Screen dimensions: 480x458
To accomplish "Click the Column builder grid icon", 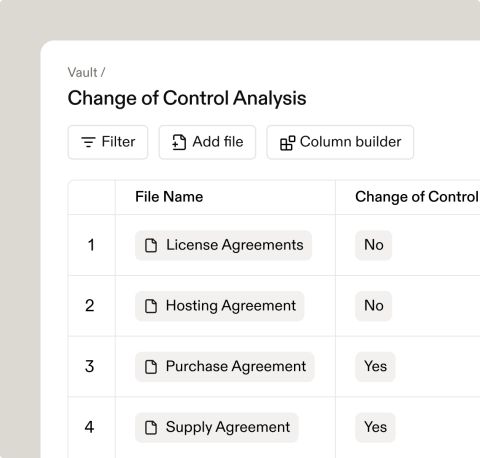I will 287,143.
